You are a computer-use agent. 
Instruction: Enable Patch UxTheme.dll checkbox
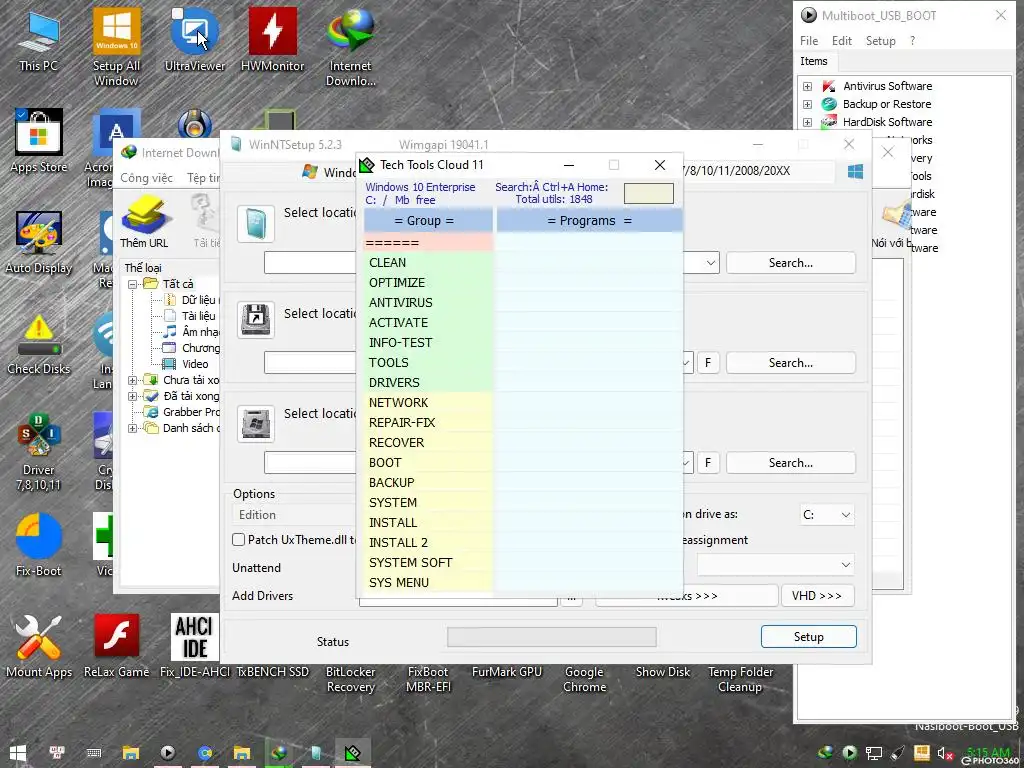tap(238, 539)
